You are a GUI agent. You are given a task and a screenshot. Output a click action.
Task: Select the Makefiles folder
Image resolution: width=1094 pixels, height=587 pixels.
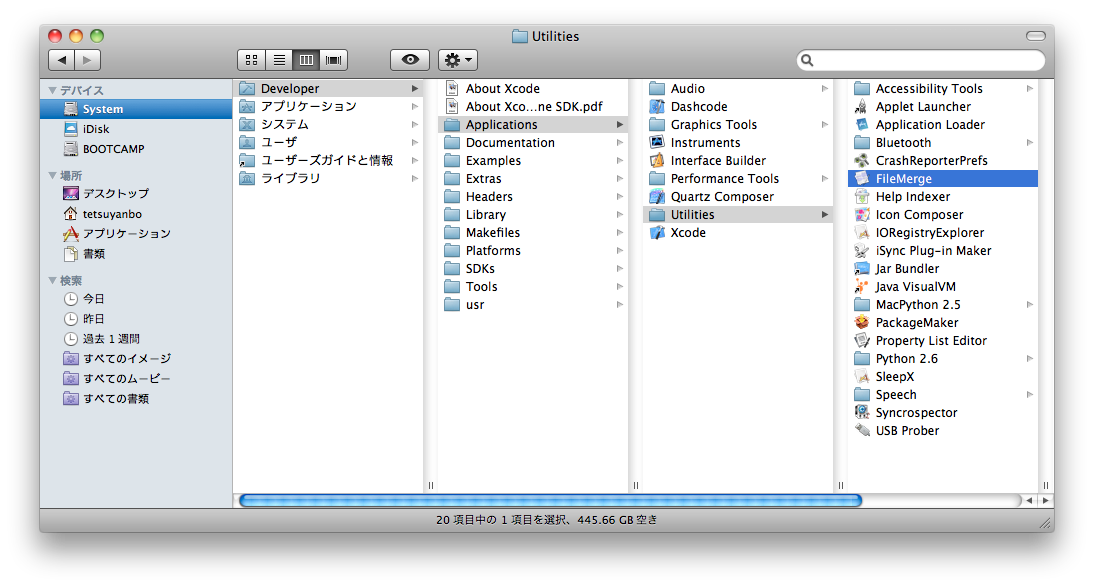pyautogui.click(x=533, y=232)
